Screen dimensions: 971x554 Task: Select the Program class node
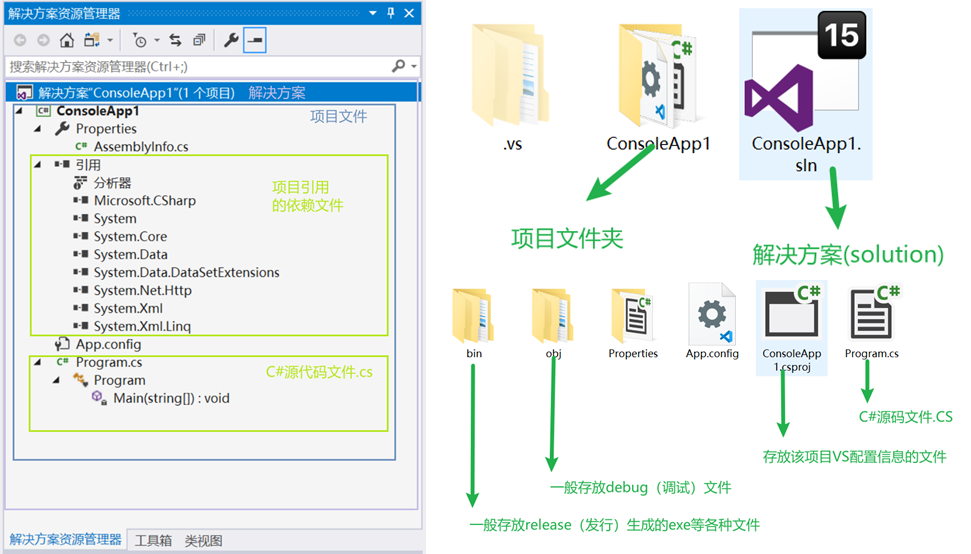pyautogui.click(x=109, y=380)
